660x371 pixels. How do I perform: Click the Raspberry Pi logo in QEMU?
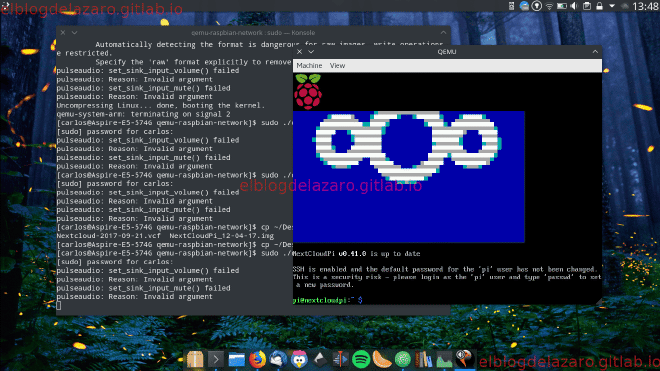[308, 91]
